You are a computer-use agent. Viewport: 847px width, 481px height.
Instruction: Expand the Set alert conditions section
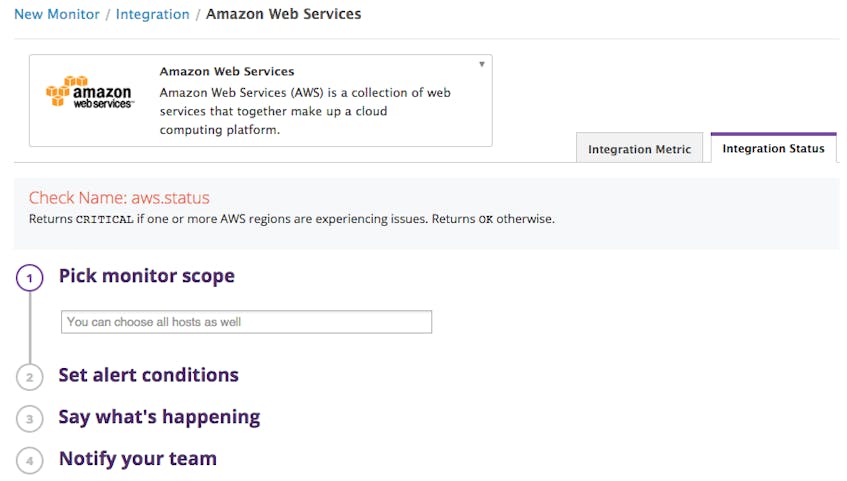[x=149, y=375]
